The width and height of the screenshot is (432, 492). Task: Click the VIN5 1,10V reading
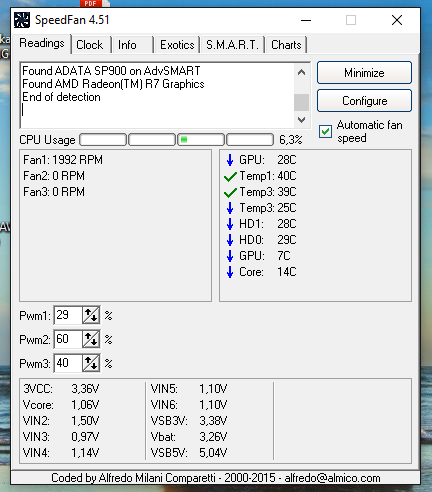point(189,389)
